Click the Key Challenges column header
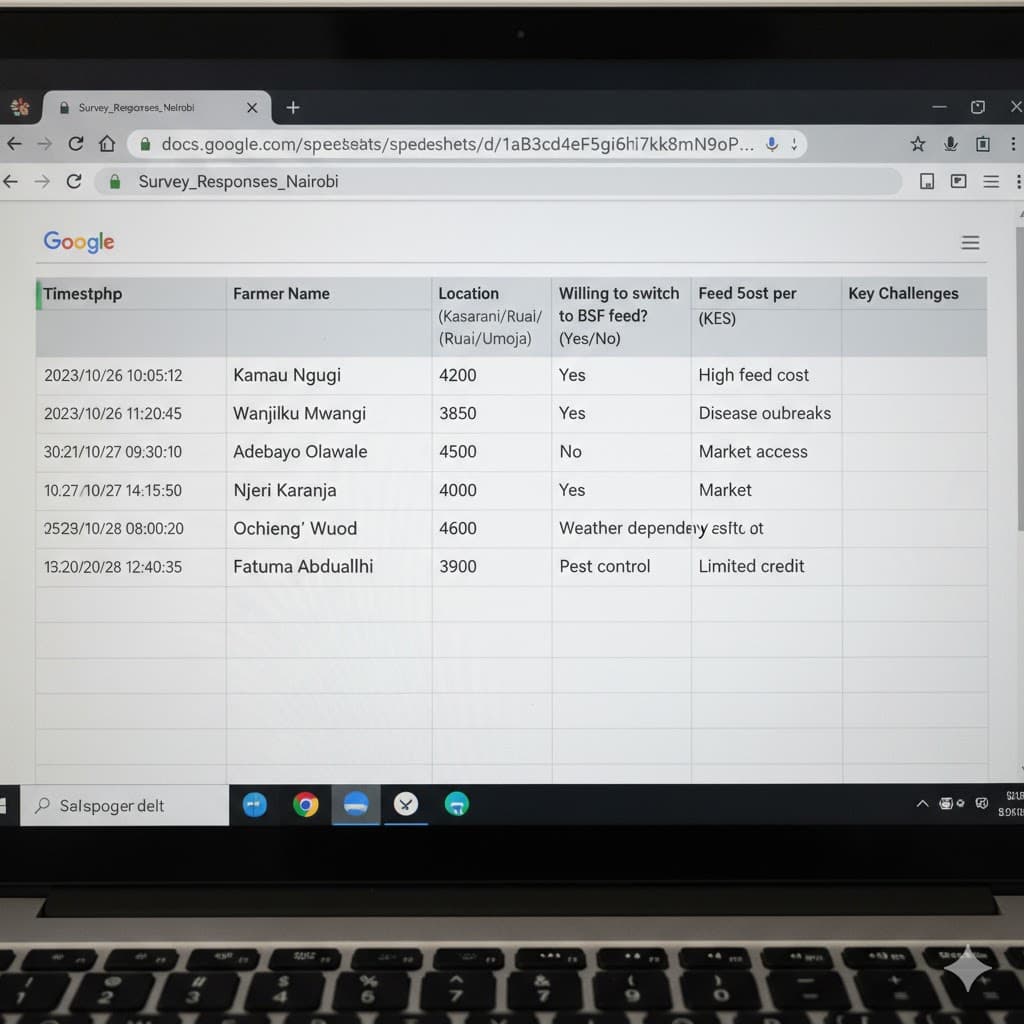Screen dimensions: 1024x1024 903,294
